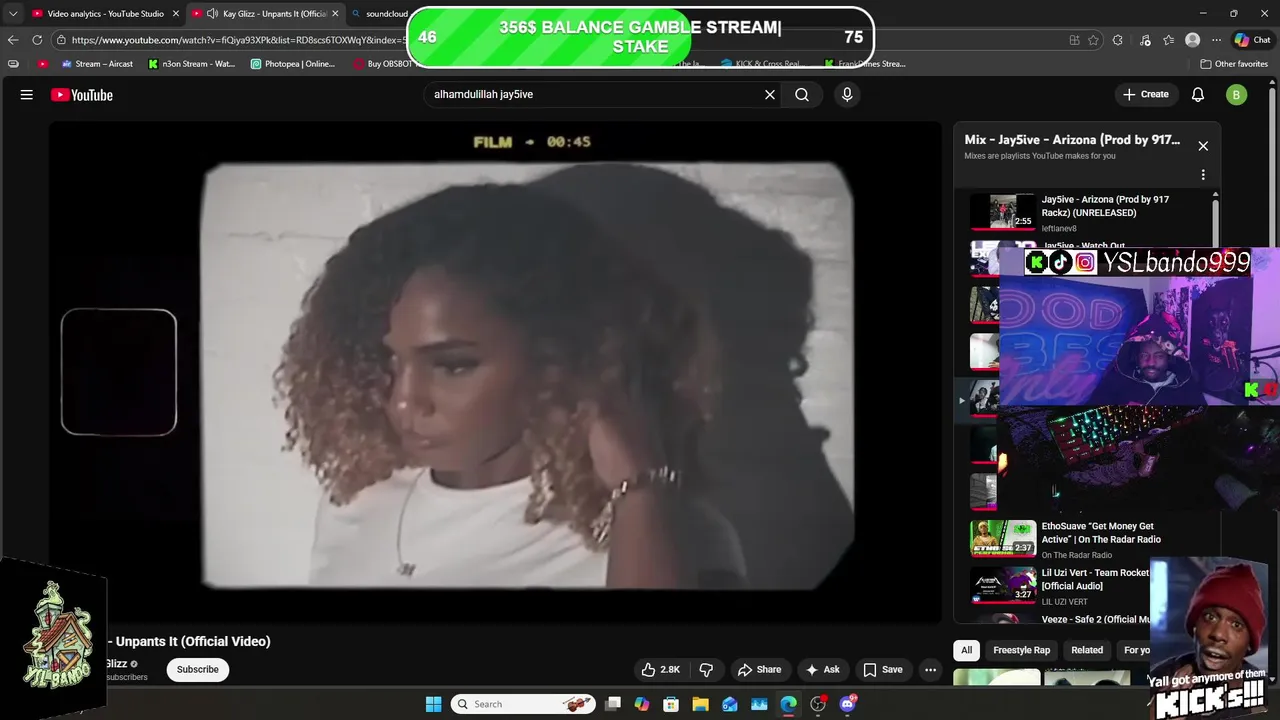
Task: Expand the Other favorites folder
Action: click(x=1234, y=64)
